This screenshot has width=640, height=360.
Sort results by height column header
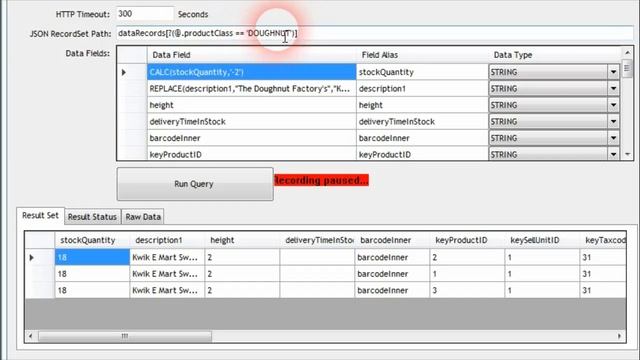click(242, 240)
